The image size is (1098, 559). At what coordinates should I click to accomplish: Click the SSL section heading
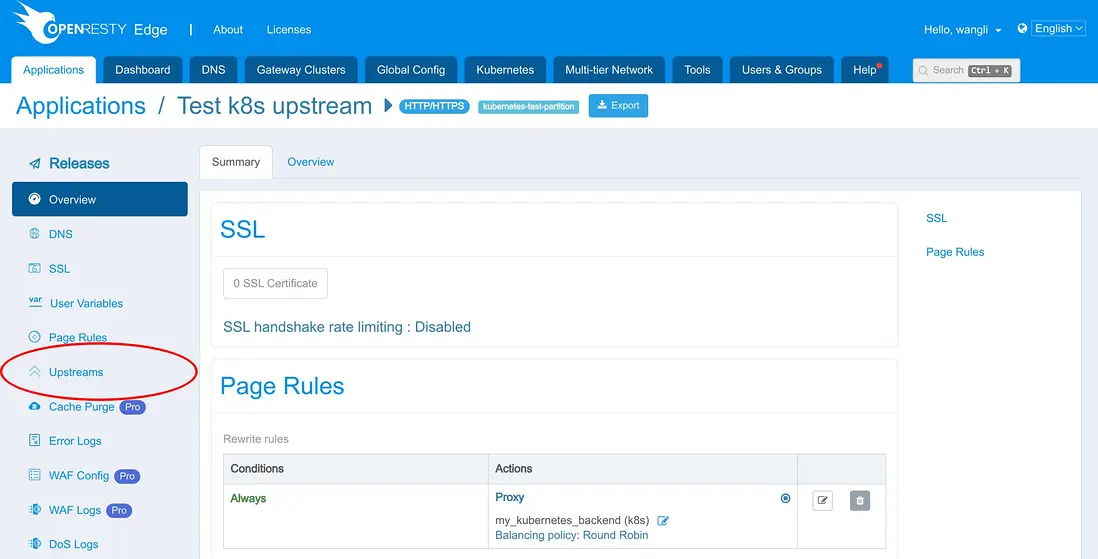(x=242, y=229)
